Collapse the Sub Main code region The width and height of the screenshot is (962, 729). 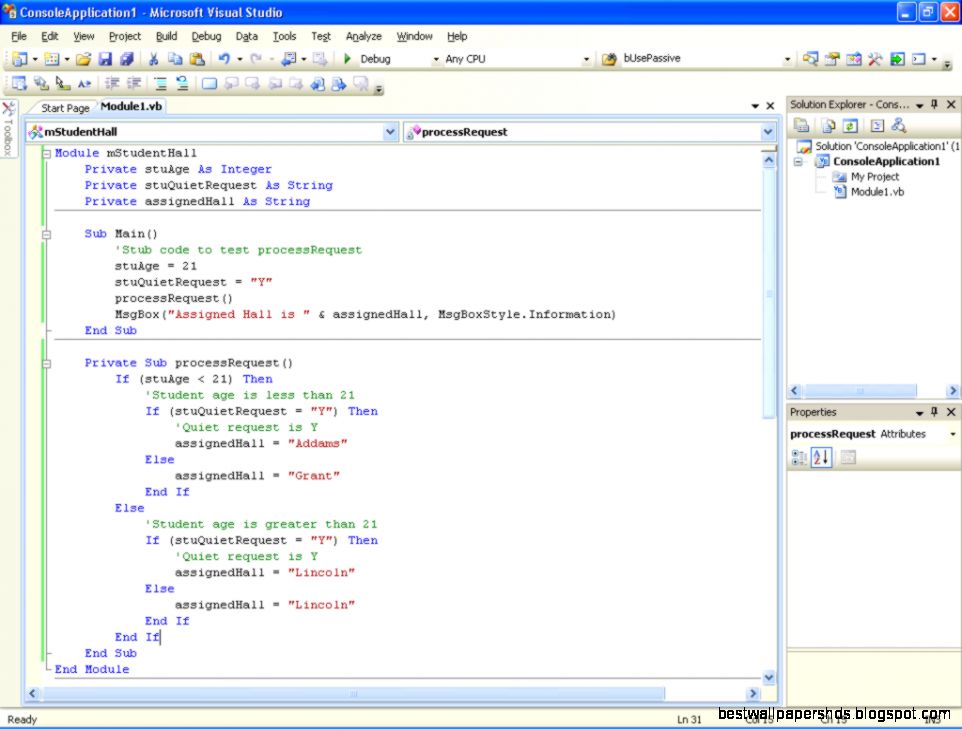47,234
